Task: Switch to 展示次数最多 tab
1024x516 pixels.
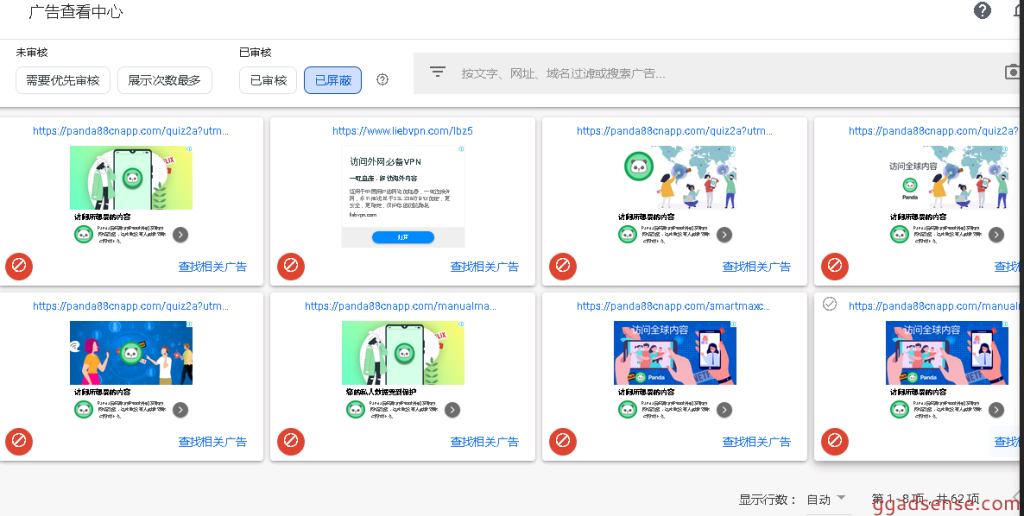Action: pos(164,80)
